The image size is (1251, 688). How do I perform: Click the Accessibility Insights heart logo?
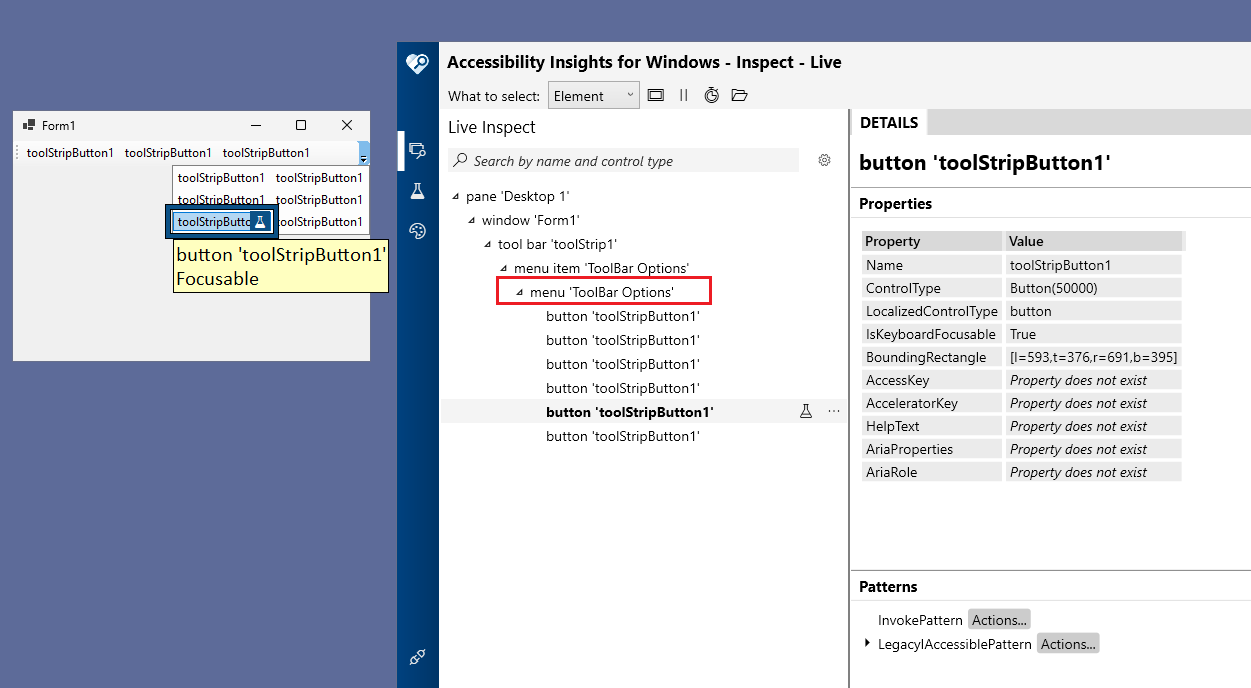click(417, 62)
